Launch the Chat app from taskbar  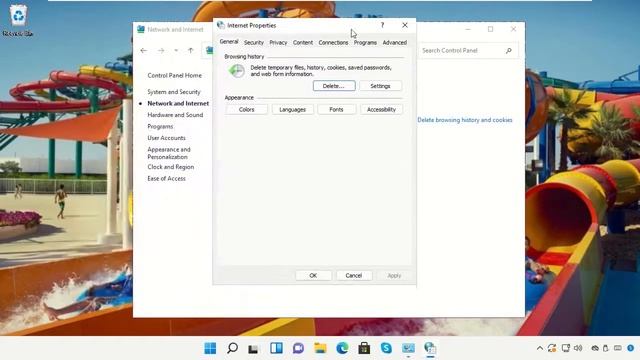[x=298, y=348]
